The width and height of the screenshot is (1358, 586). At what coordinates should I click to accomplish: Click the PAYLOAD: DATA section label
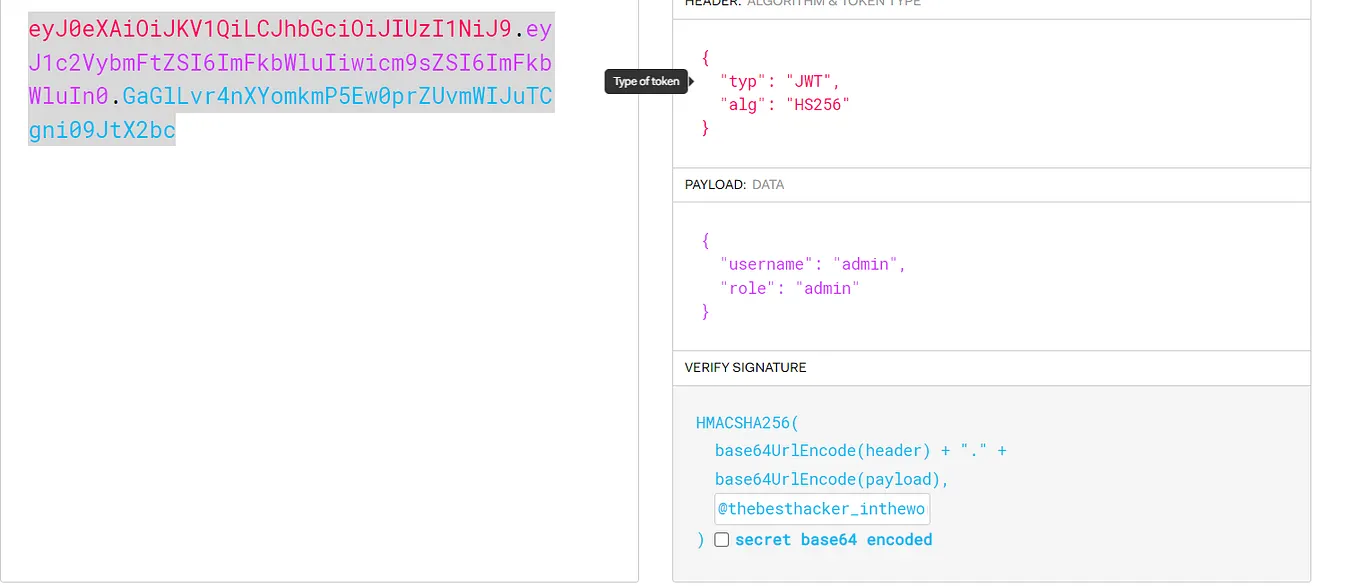(x=733, y=184)
